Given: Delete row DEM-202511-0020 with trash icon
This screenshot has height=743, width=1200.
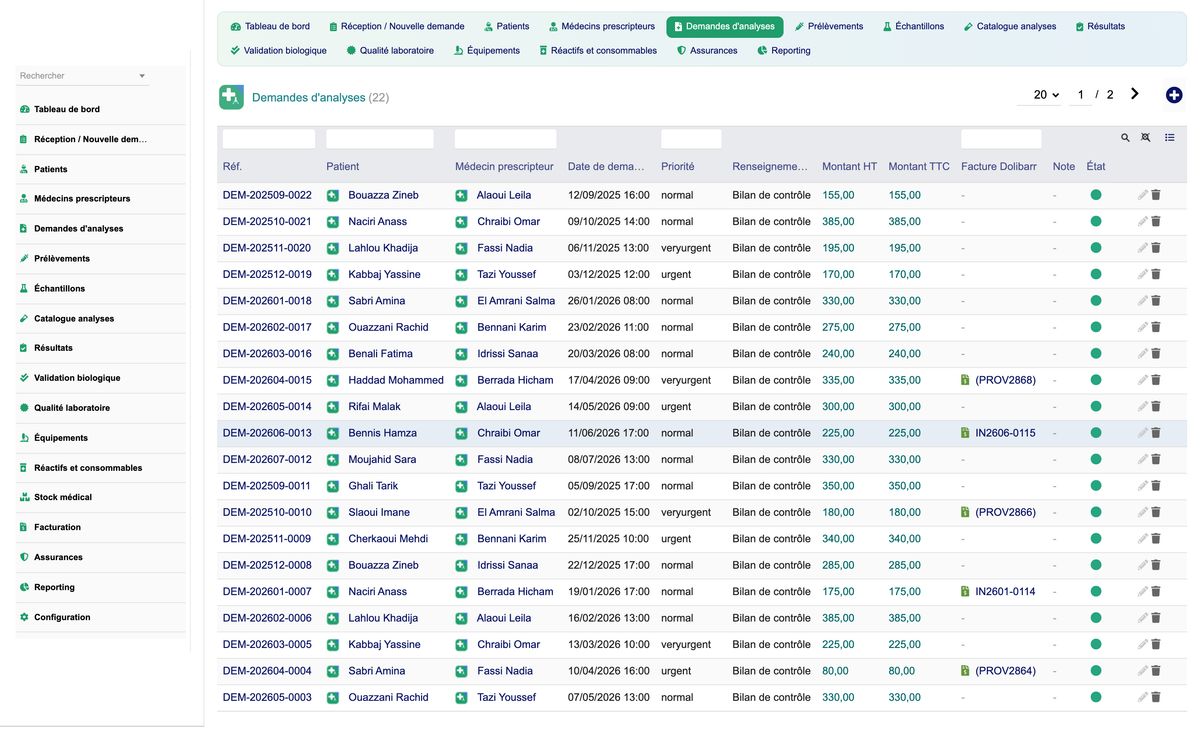Looking at the screenshot, I should tap(1156, 248).
